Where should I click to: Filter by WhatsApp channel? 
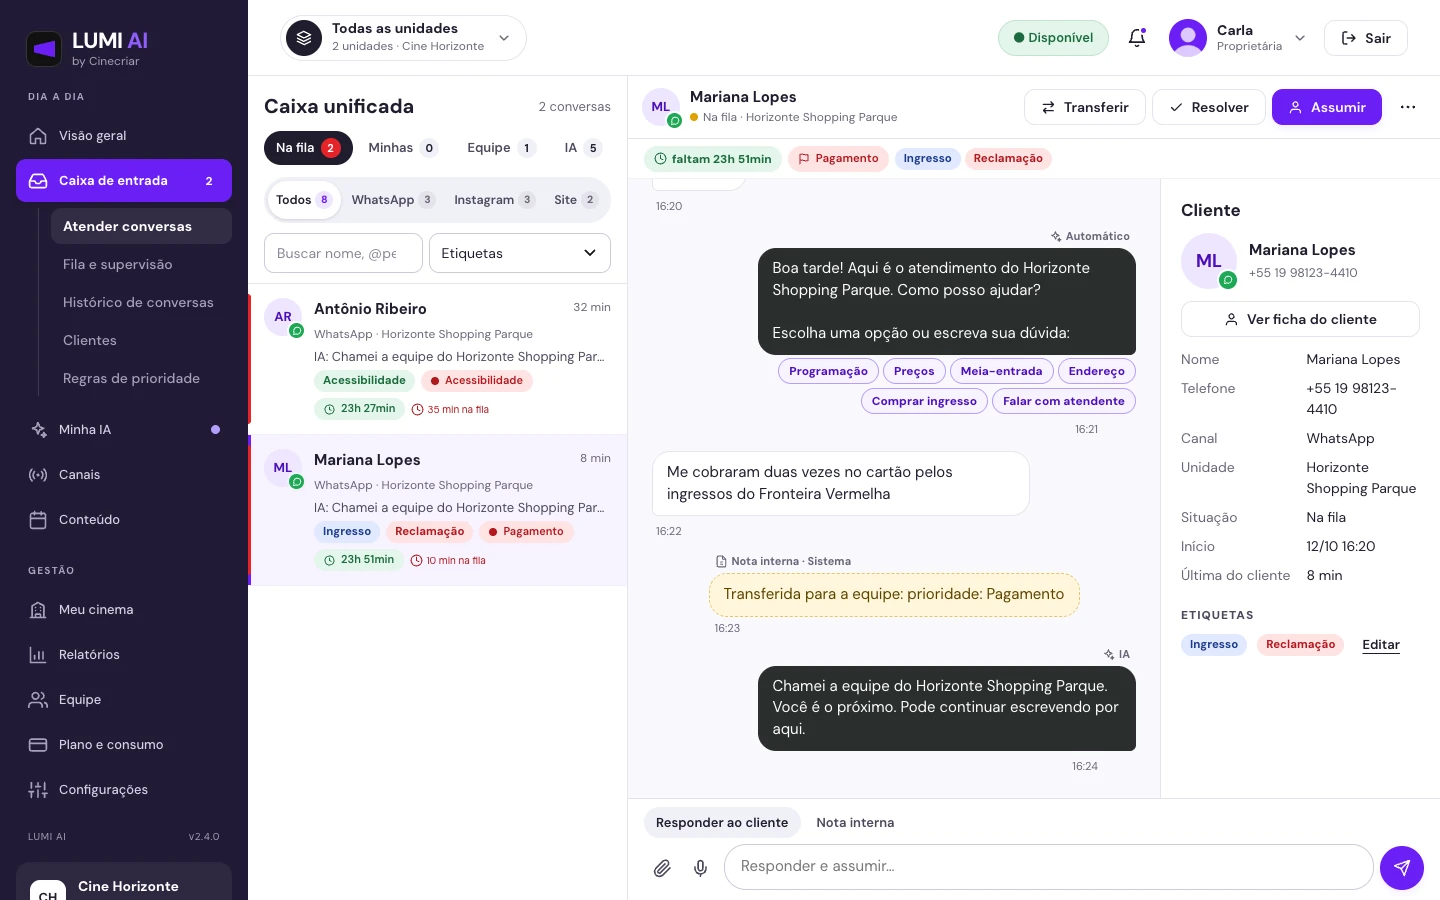coord(392,200)
